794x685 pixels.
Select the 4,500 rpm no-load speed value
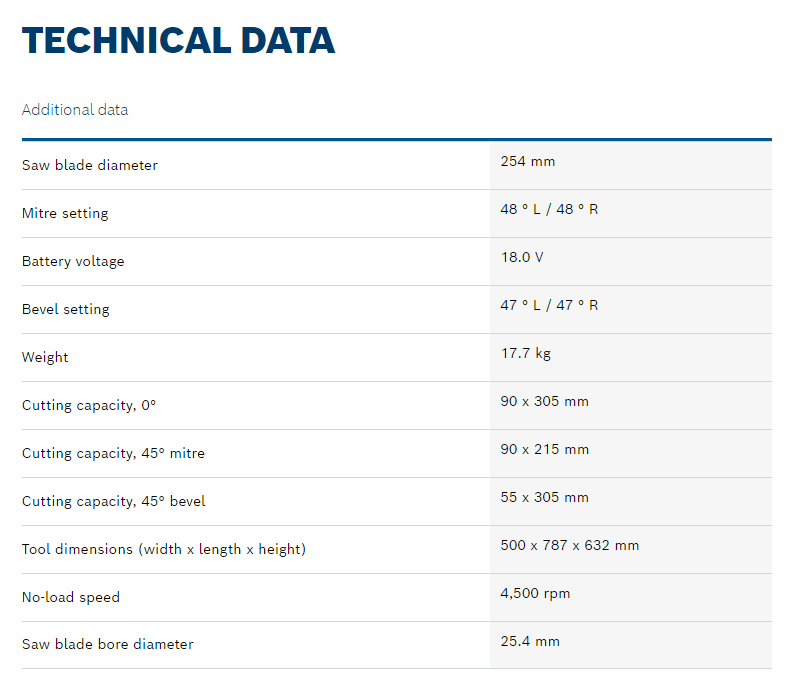point(535,593)
